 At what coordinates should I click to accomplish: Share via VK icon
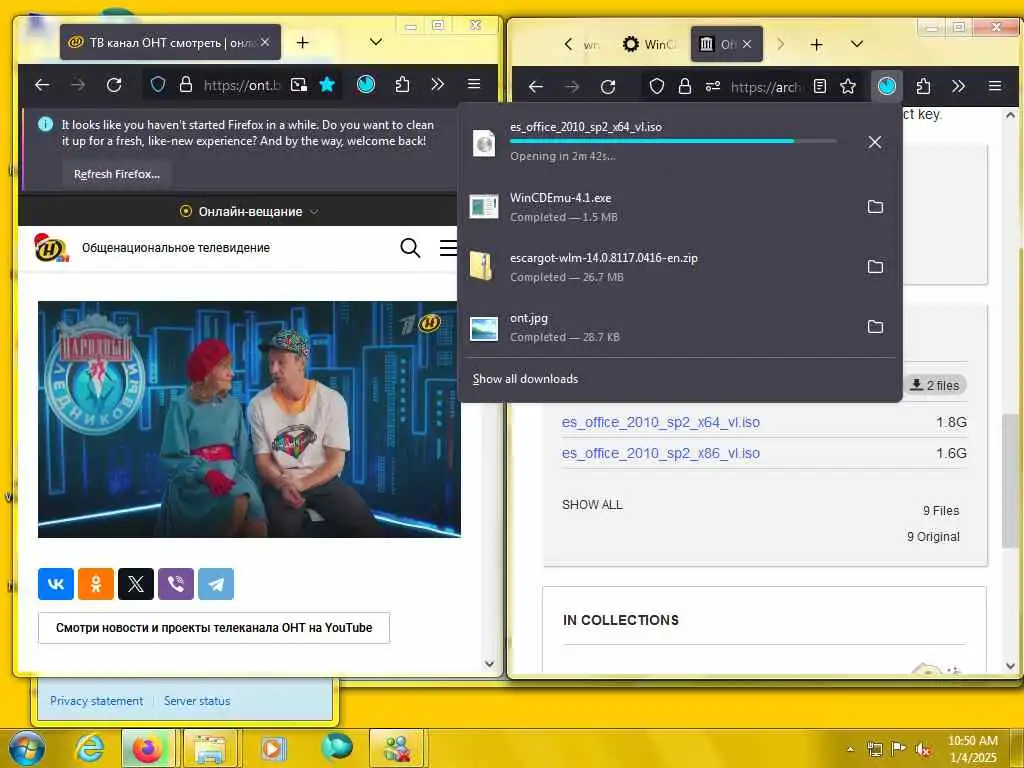point(56,584)
